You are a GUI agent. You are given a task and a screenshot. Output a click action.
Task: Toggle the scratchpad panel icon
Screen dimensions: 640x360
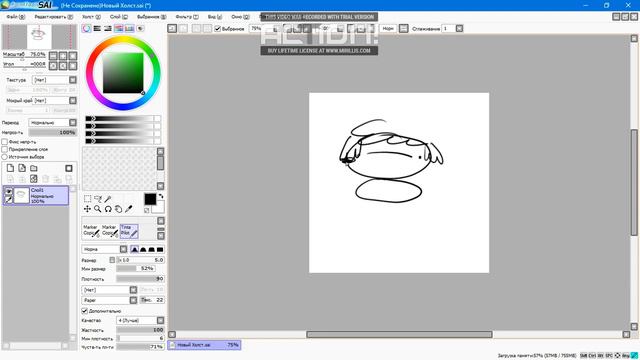tap(140, 28)
